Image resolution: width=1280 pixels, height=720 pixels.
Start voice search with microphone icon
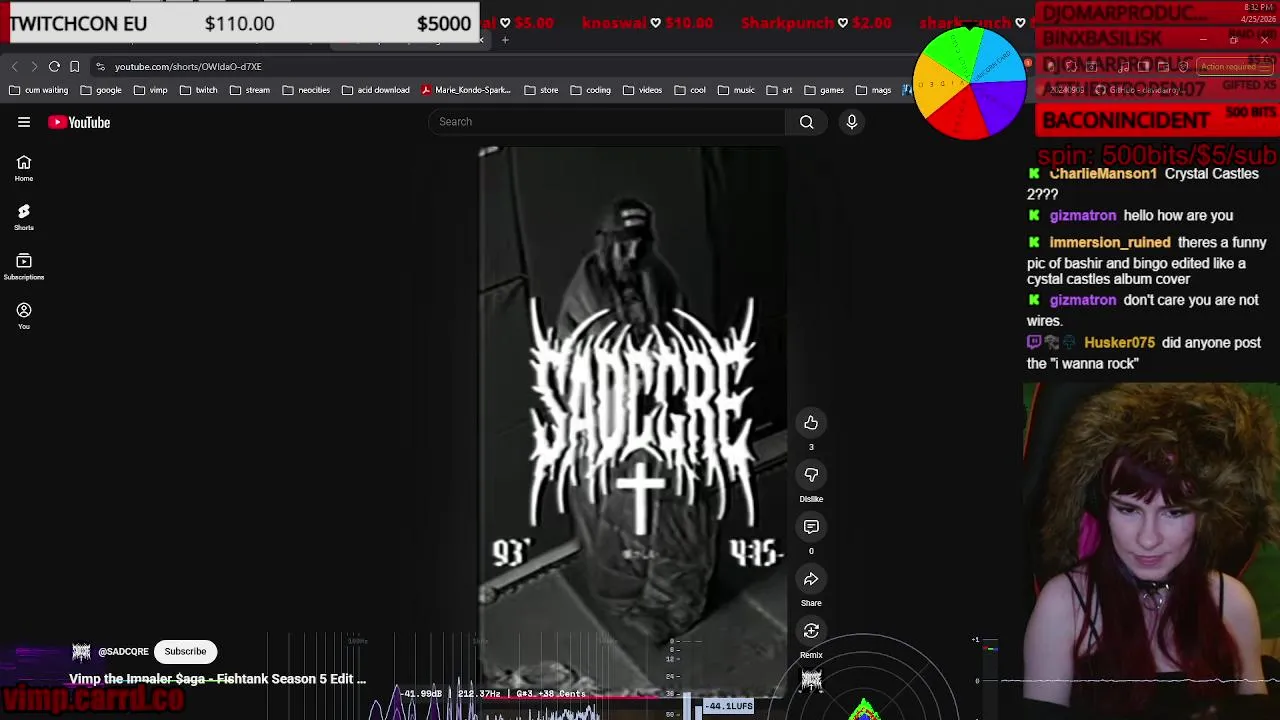(x=852, y=122)
